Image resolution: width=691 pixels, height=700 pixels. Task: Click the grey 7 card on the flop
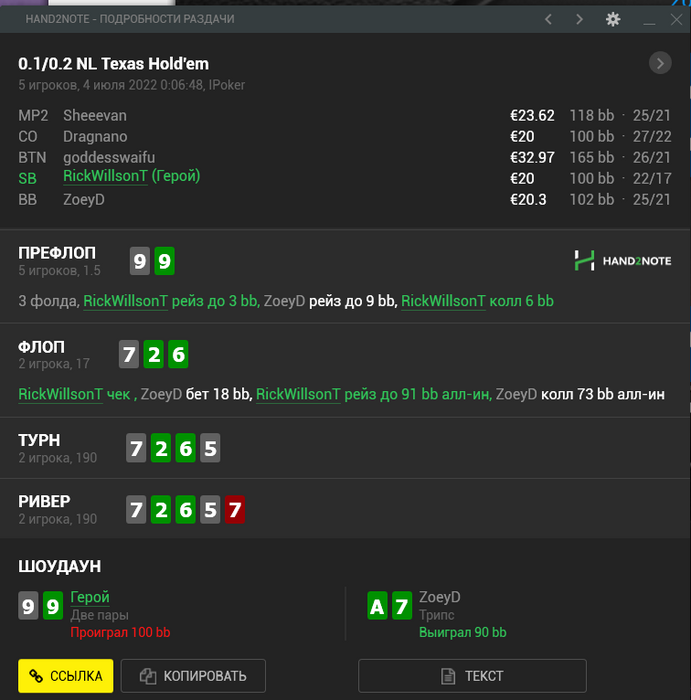[129, 354]
